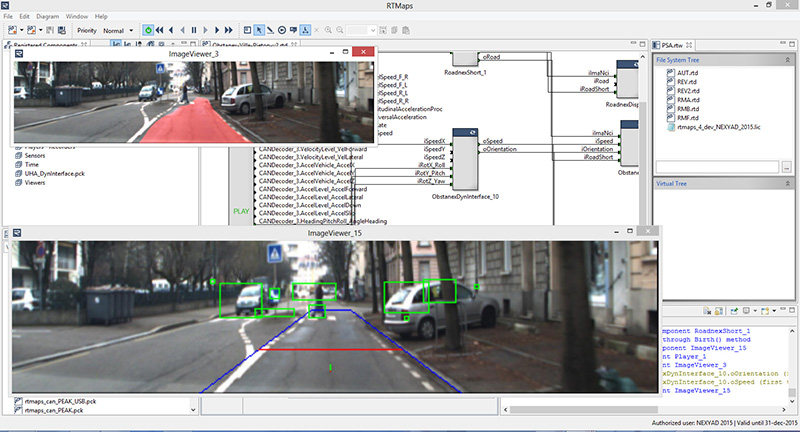Click the fast rewind double-arrow button
The height and width of the screenshot is (432, 800).
point(160,31)
